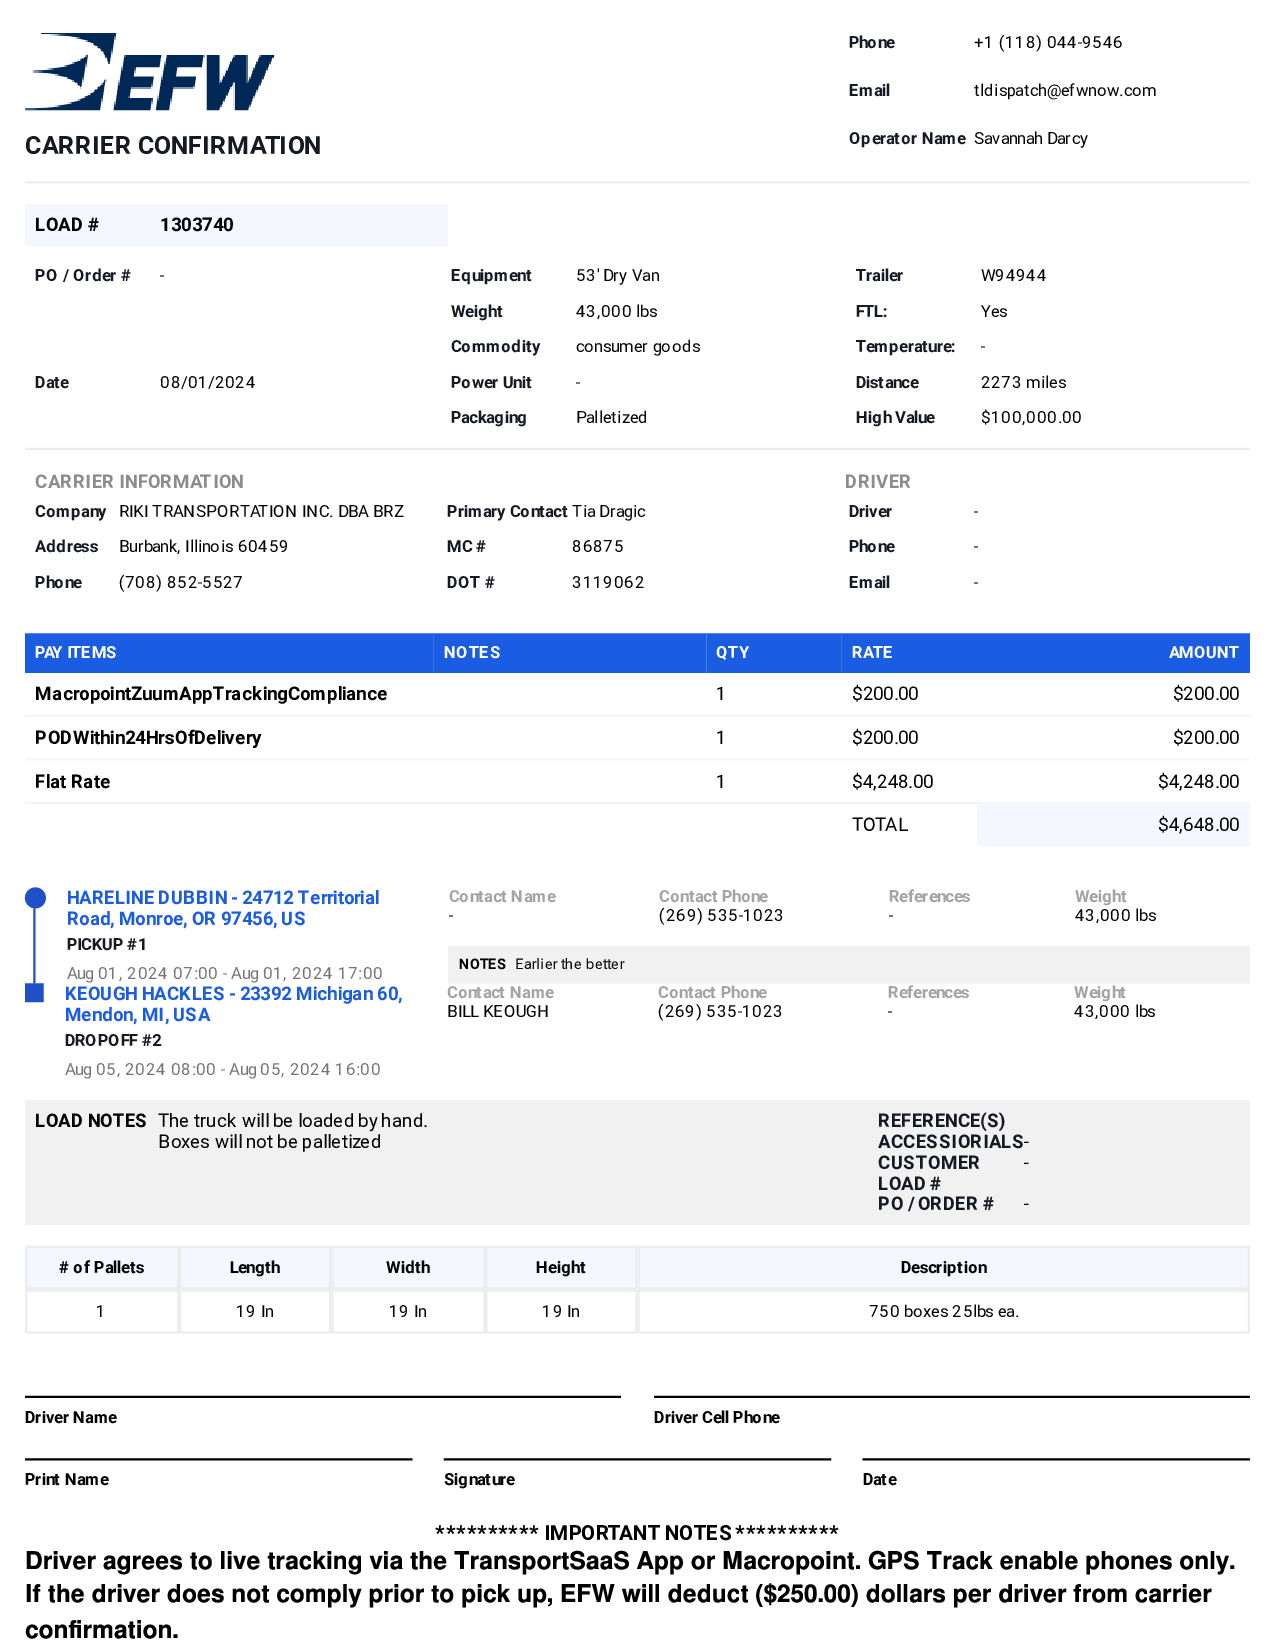Select primary contact Tia Dragic

click(x=609, y=511)
